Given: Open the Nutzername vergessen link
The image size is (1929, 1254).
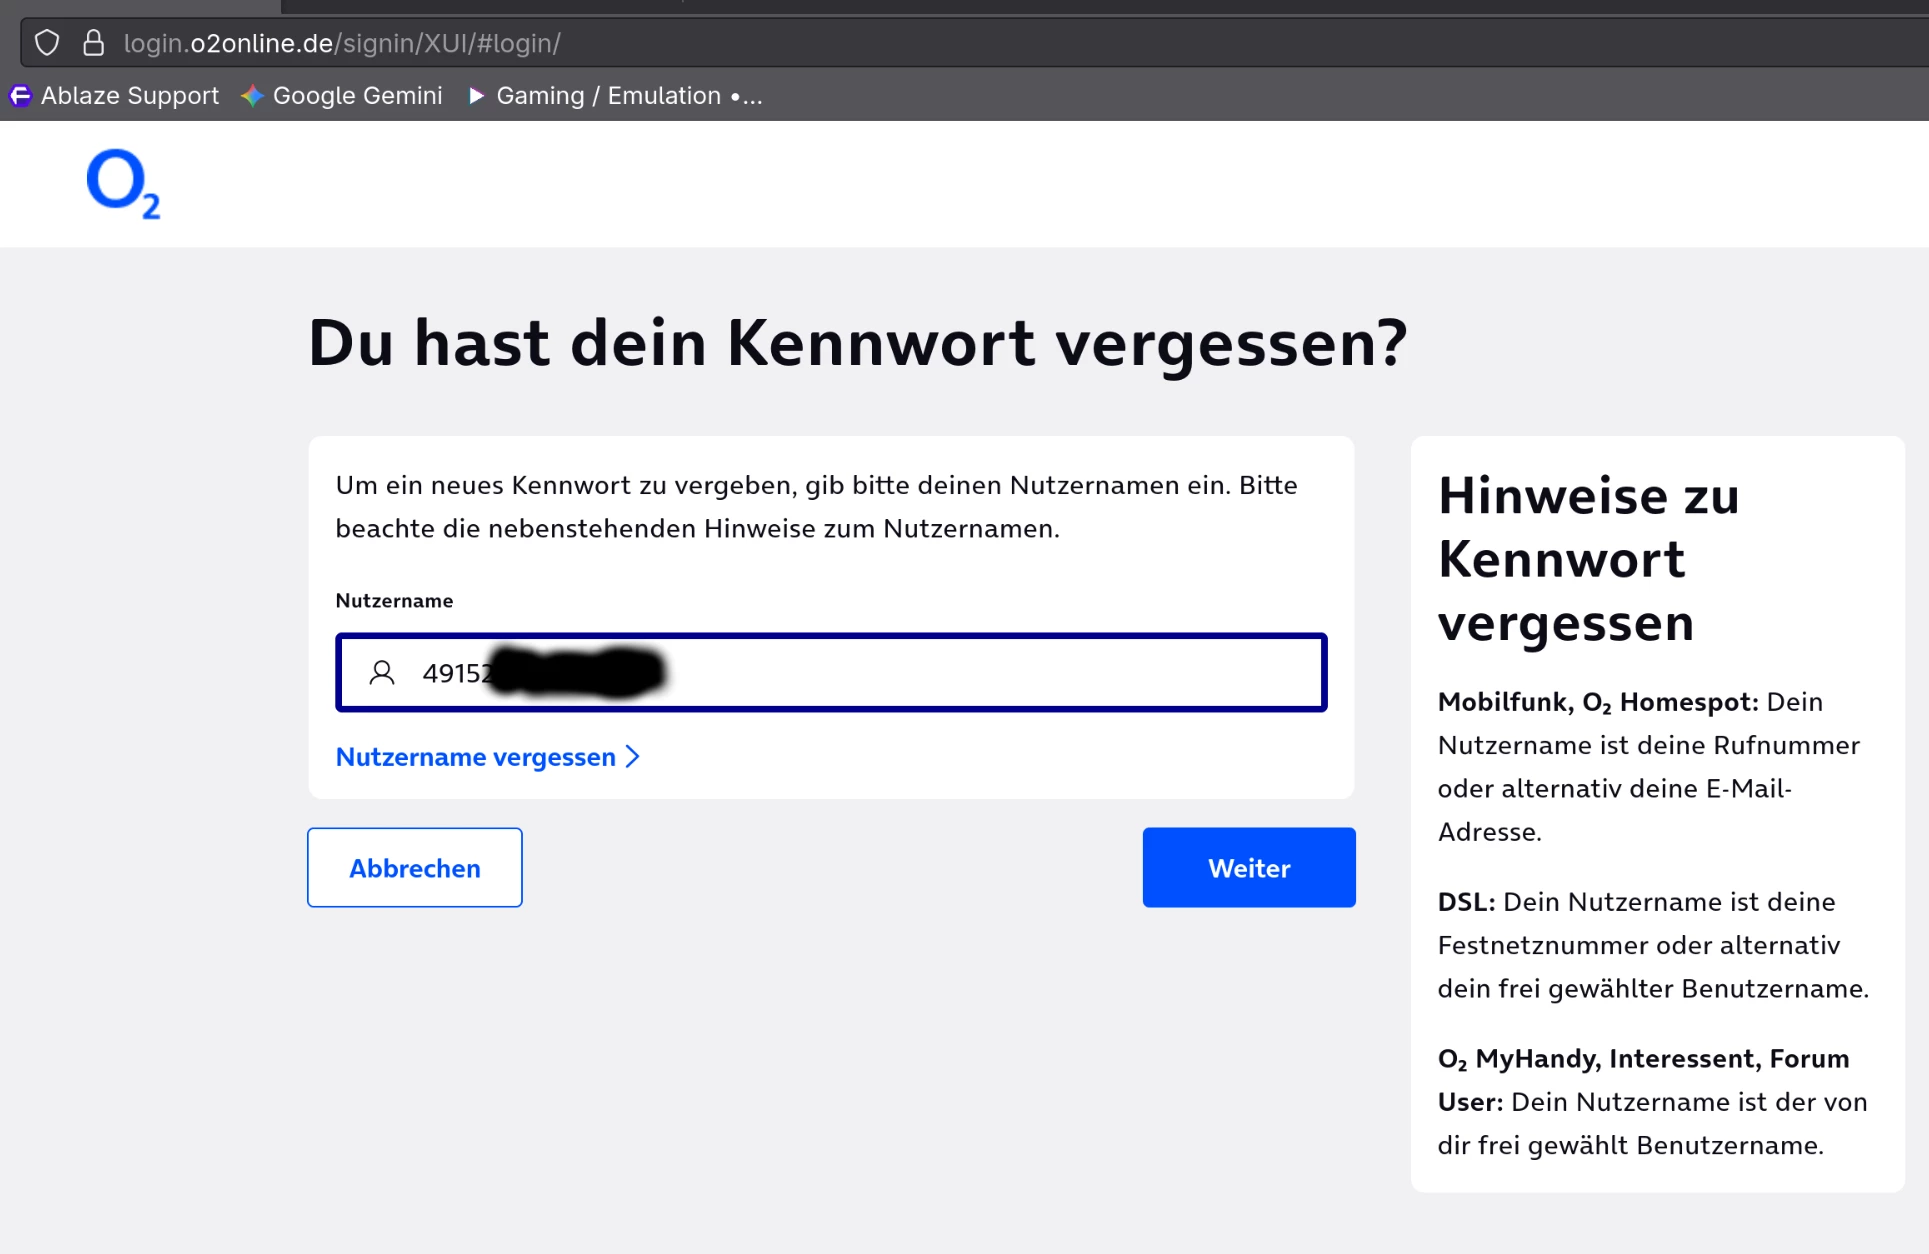Looking at the screenshot, I should [476, 757].
